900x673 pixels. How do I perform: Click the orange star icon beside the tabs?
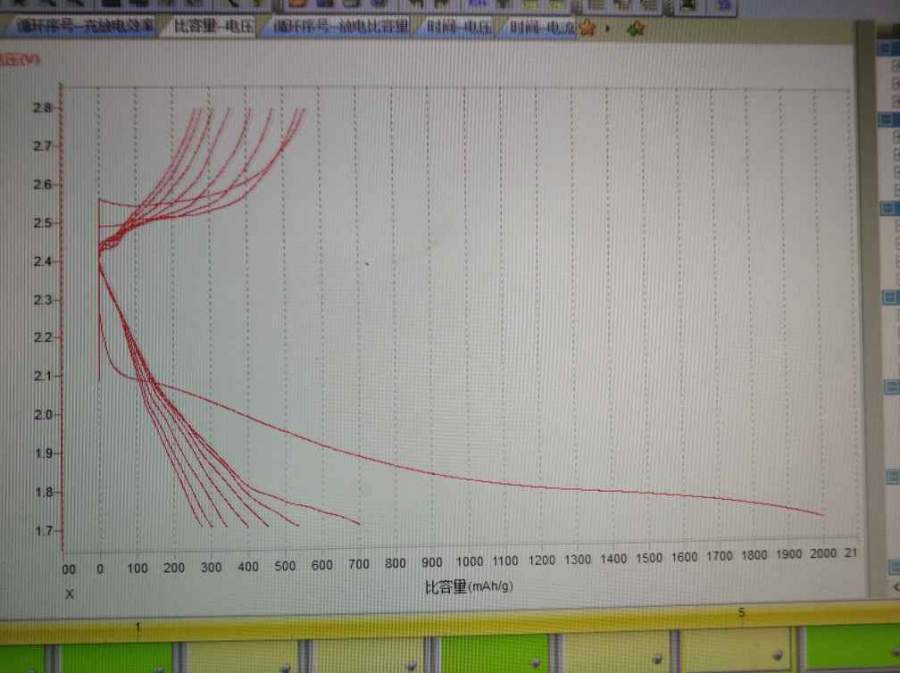(588, 29)
